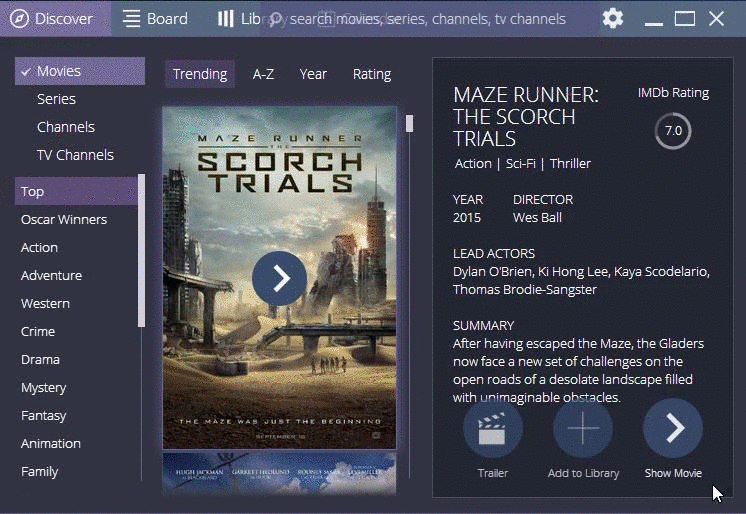Sort by the A-Z tab
The height and width of the screenshot is (514, 746).
pyautogui.click(x=263, y=74)
